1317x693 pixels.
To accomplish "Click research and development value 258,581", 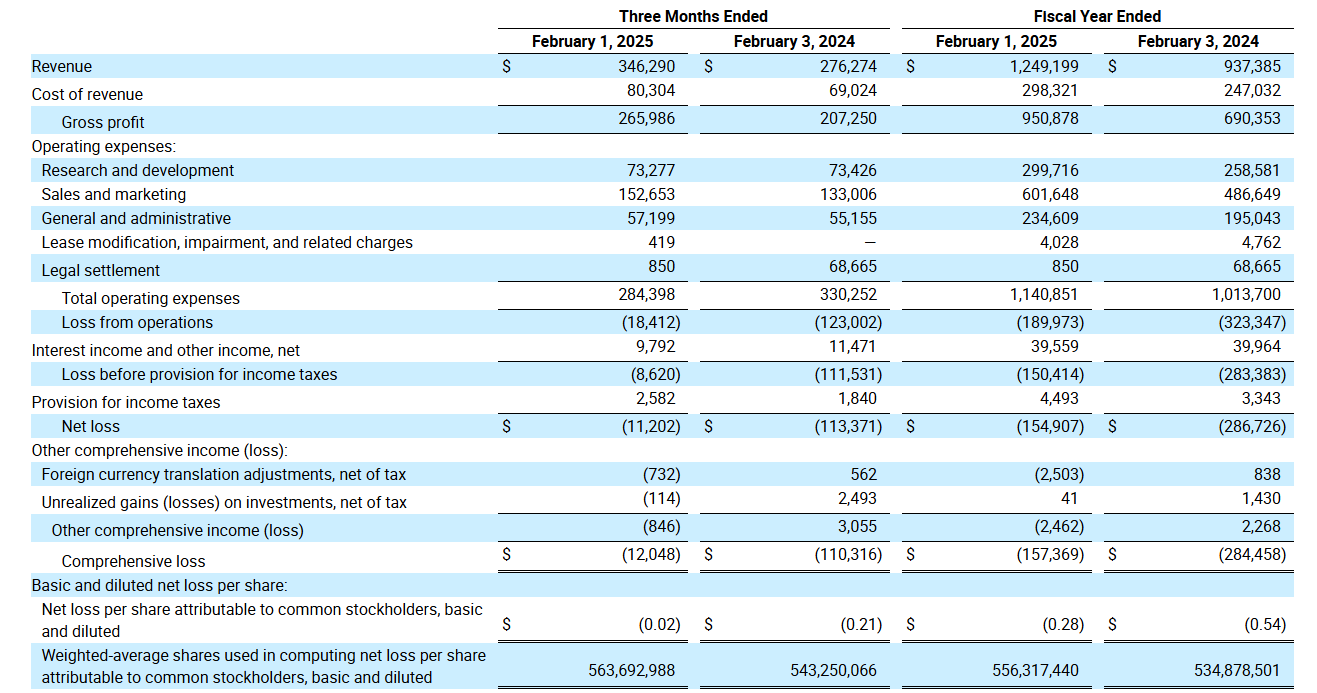I will pos(1252,170).
